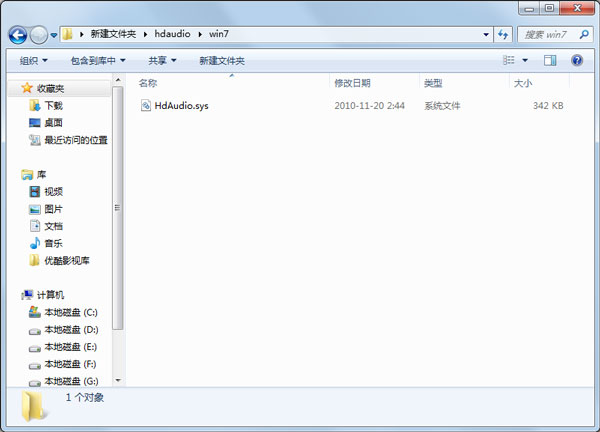Click the magnifier search icon
The image size is (600, 432).
[x=584, y=34]
